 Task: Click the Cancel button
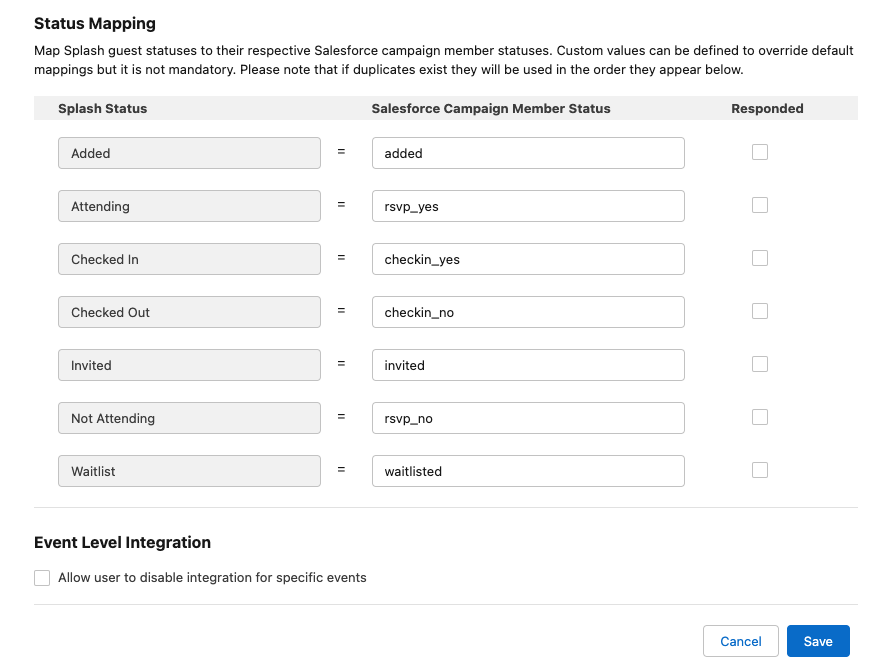pyautogui.click(x=740, y=641)
